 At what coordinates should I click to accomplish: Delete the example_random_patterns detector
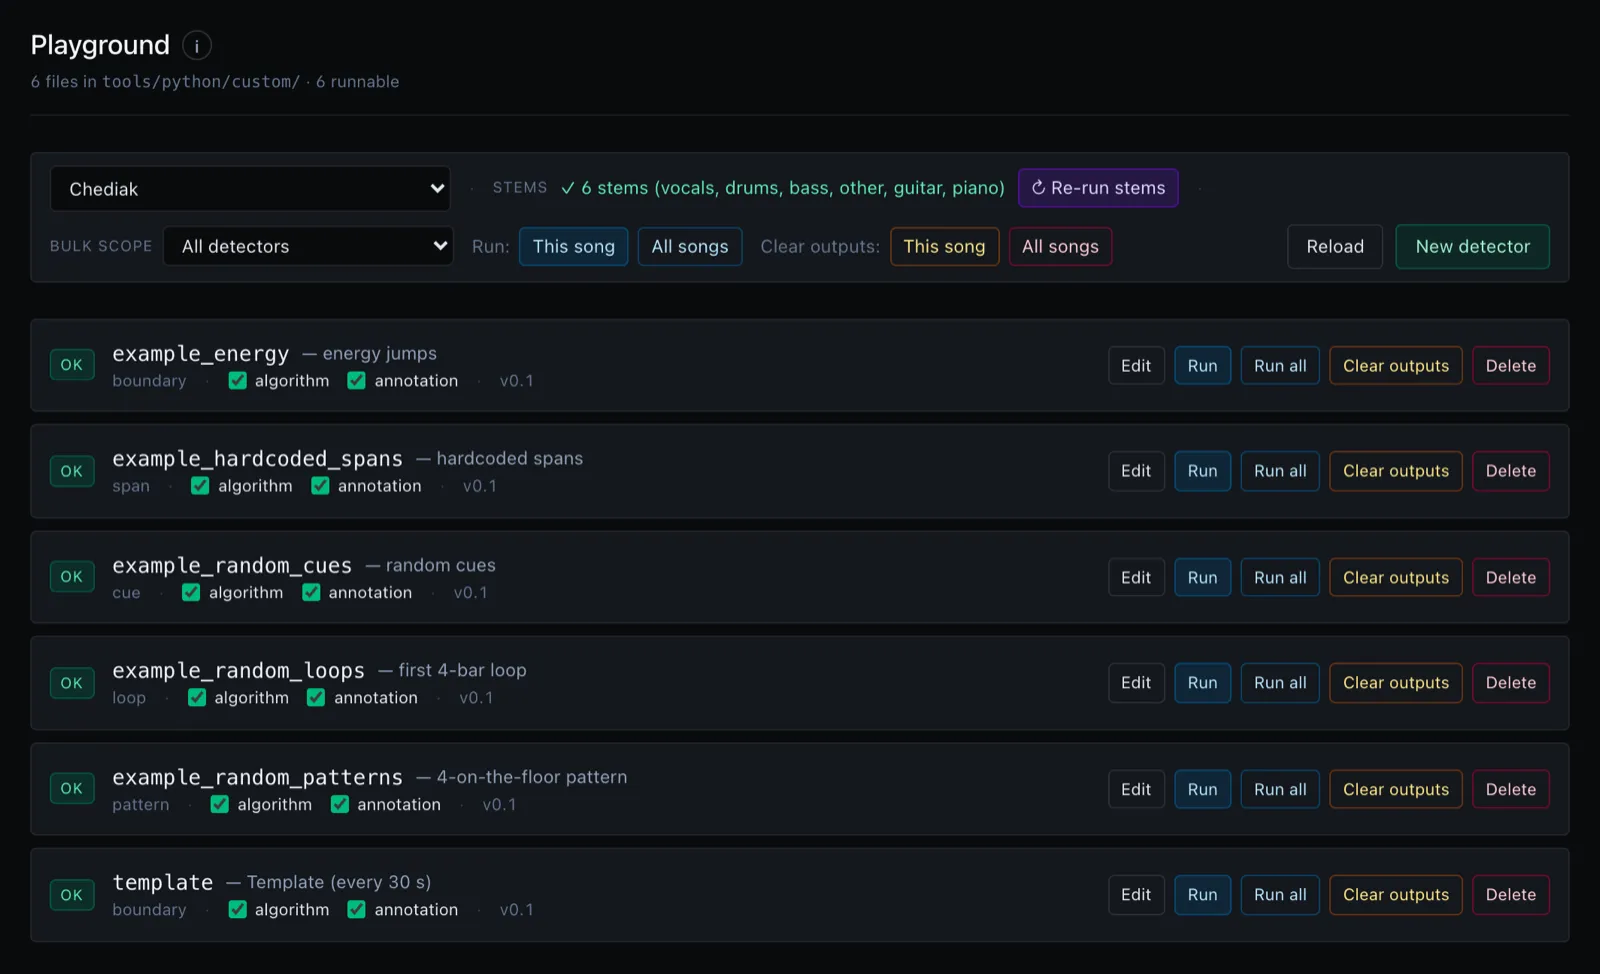1511,790
